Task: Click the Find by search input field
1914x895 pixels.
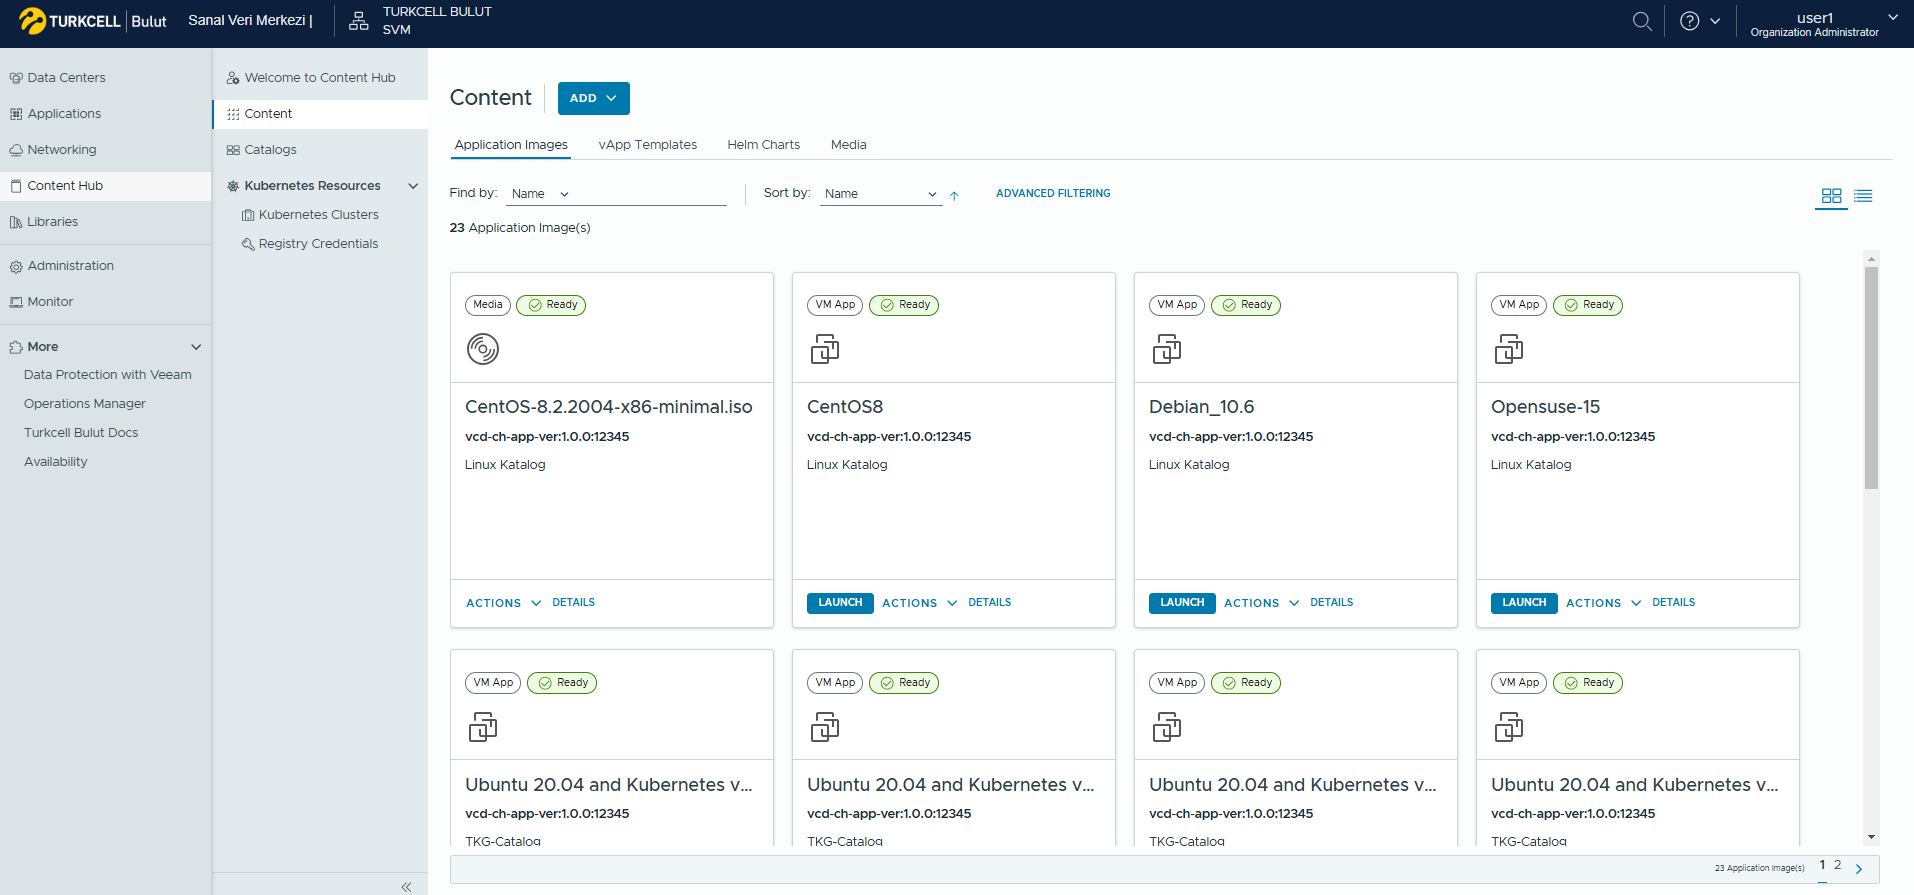Action: 652,194
